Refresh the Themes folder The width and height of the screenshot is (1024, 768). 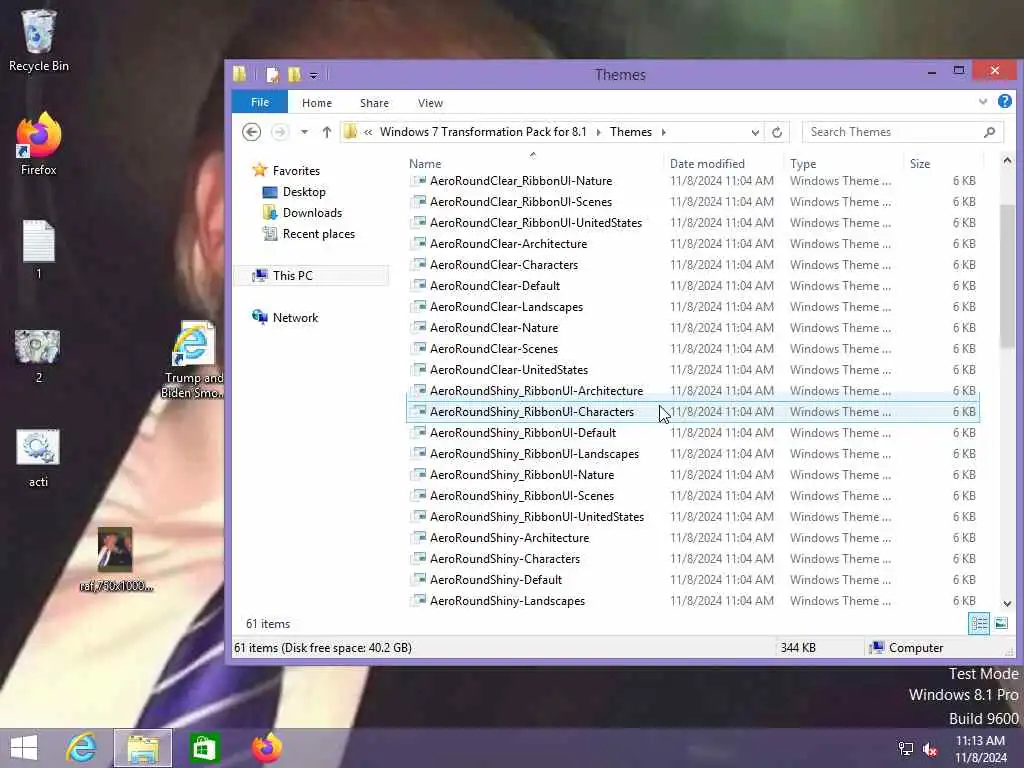click(x=777, y=133)
